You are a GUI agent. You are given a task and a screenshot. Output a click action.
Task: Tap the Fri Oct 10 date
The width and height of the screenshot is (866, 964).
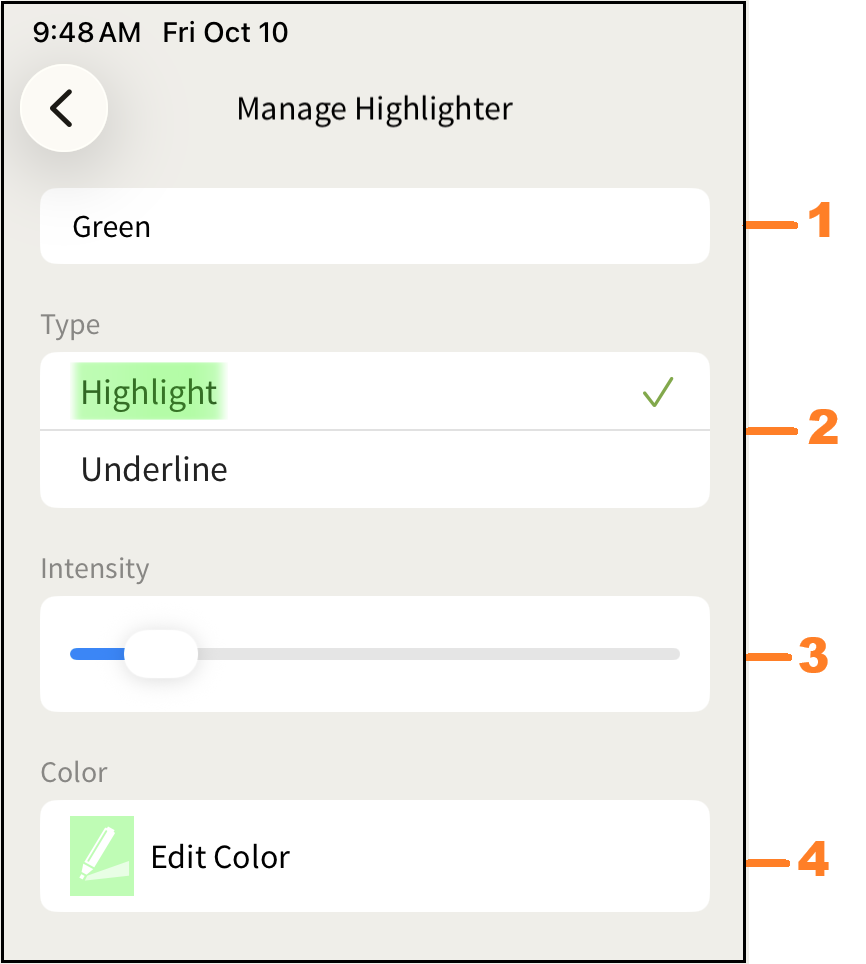(x=225, y=33)
